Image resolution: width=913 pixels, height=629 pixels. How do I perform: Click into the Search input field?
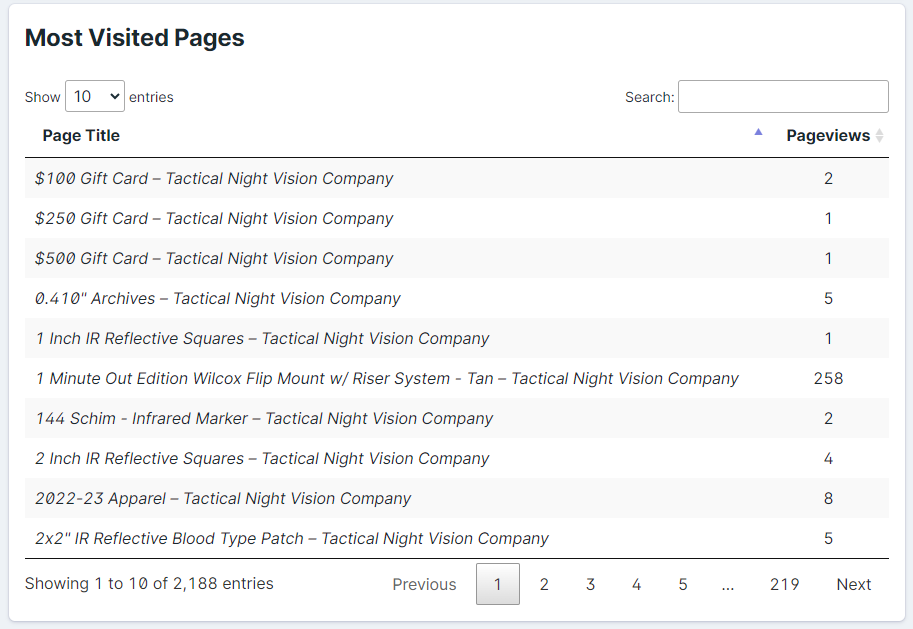(783, 96)
